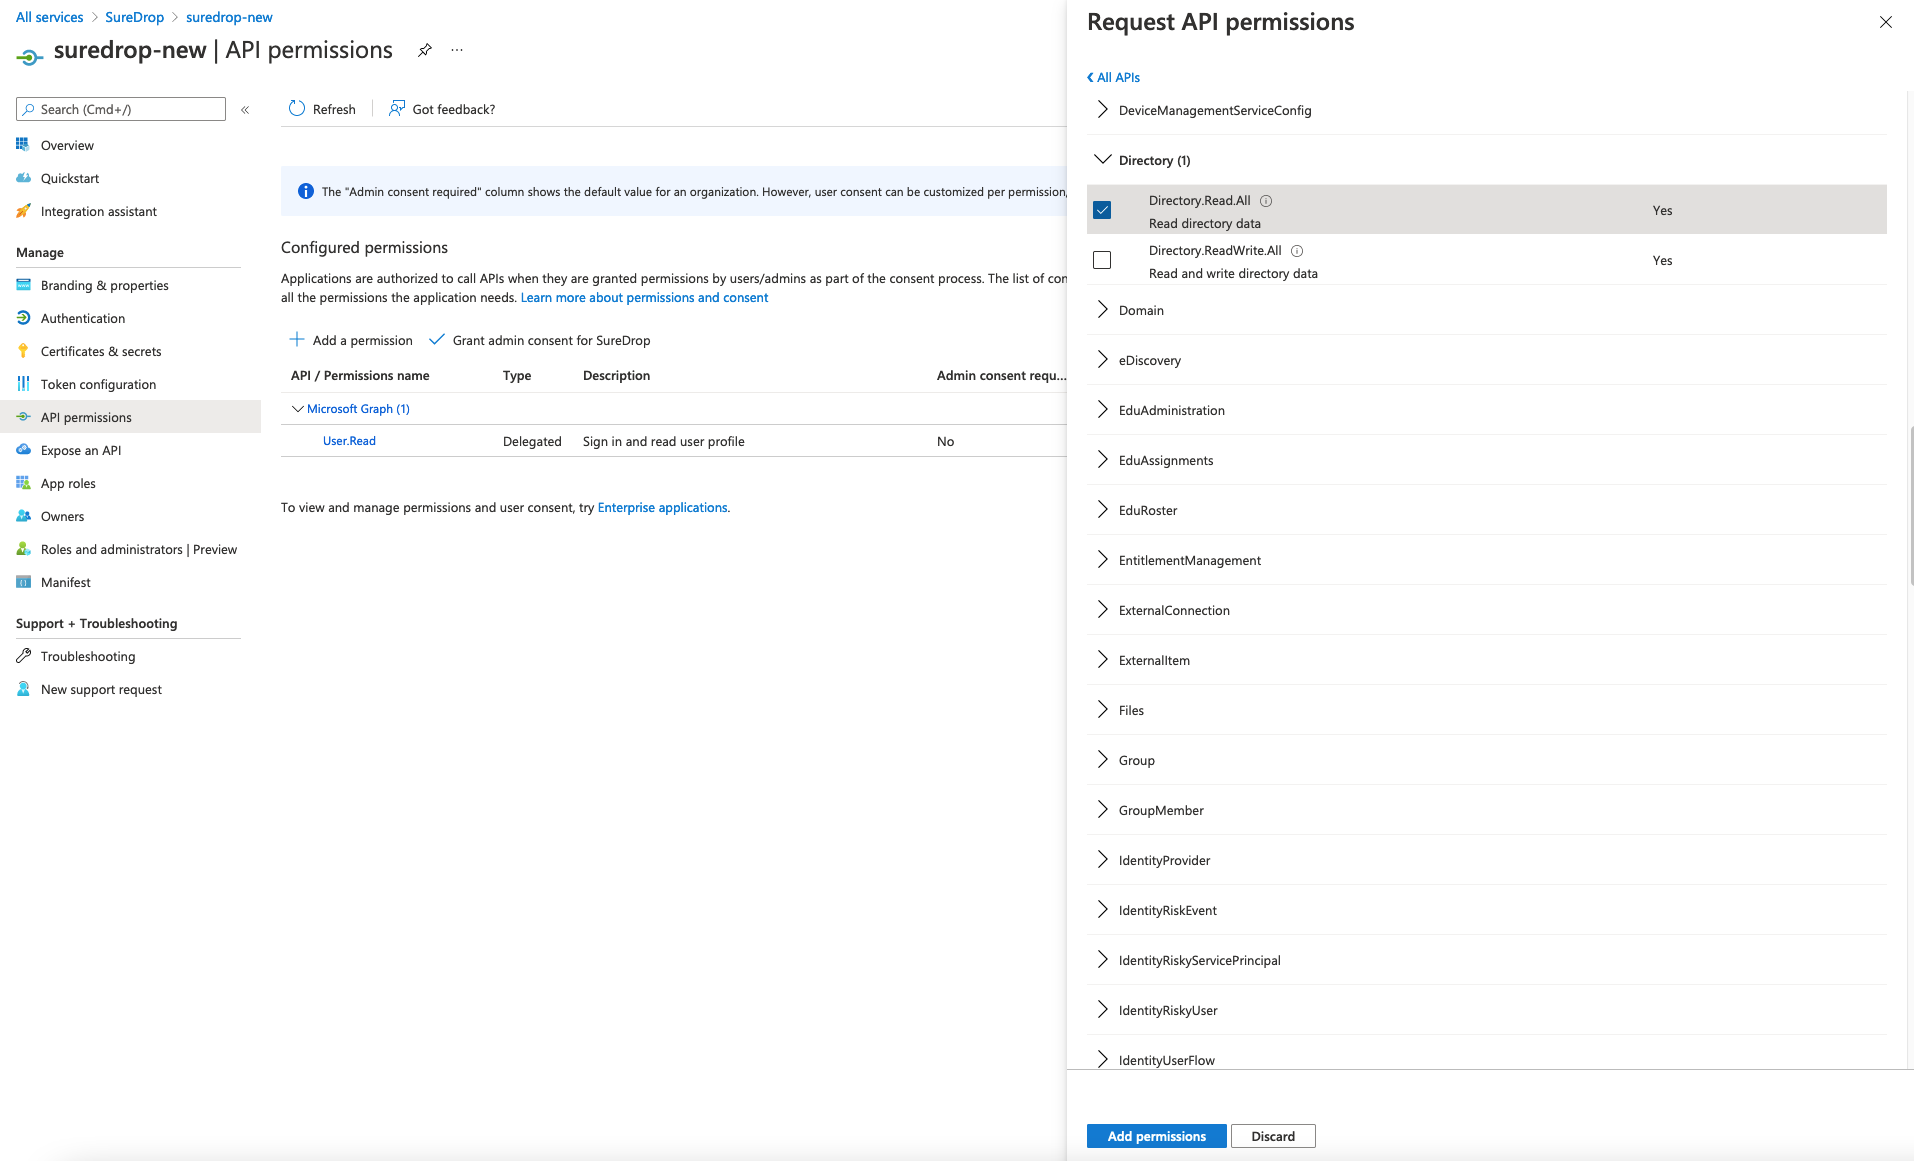Open the more options ellipsis in header
The height and width of the screenshot is (1161, 1914).
point(457,50)
